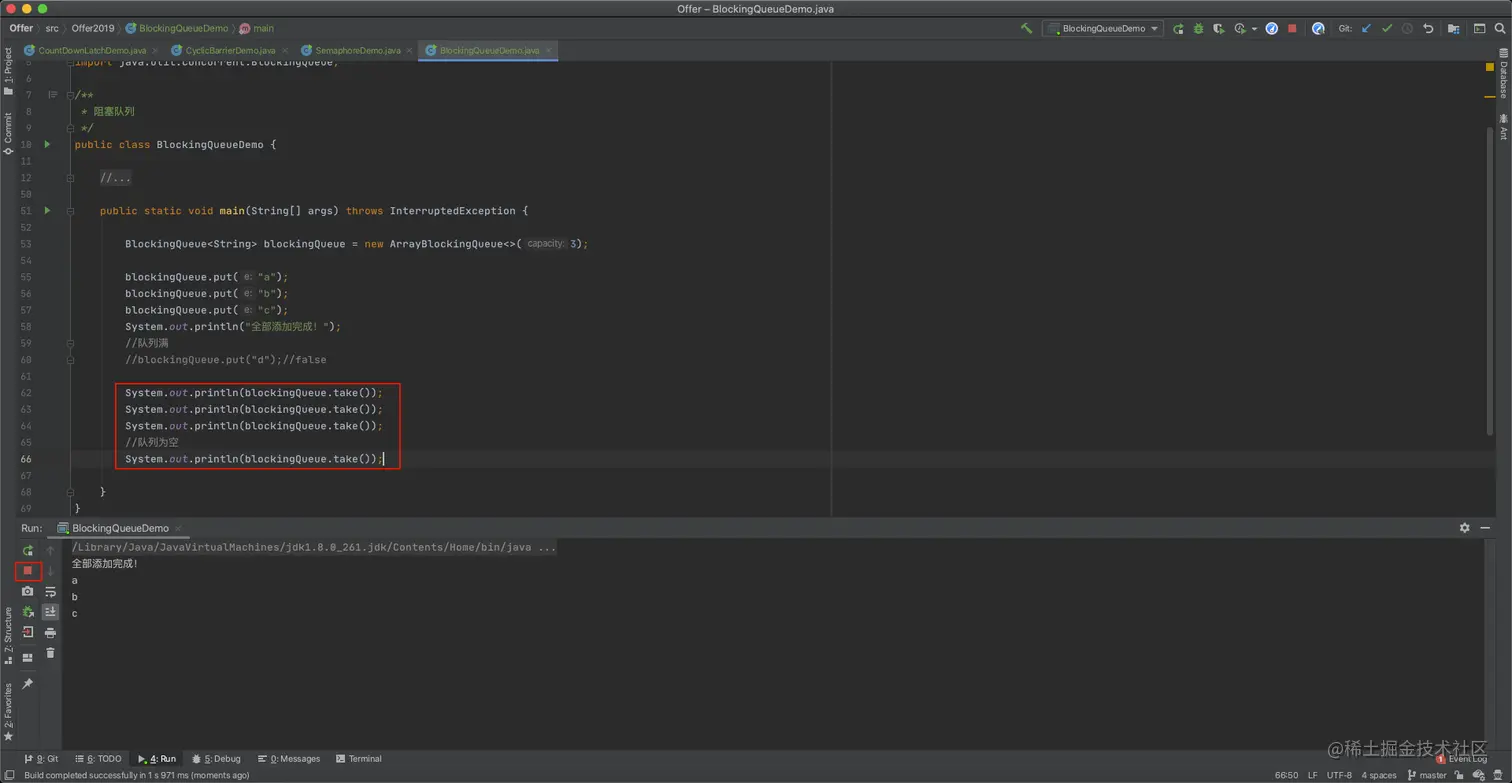Open the Database tool window

coord(1503,73)
